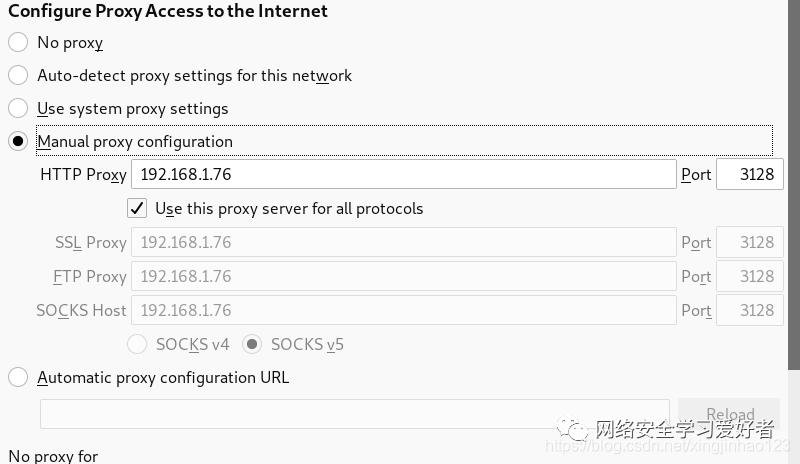Viewport: 800px width, 464px height.
Task: Click the HTTP Proxy label
Action: tap(83, 174)
